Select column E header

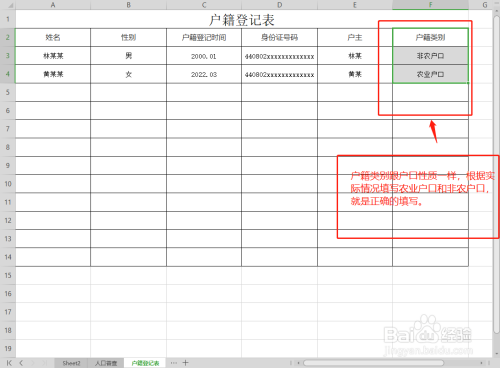pos(355,5)
